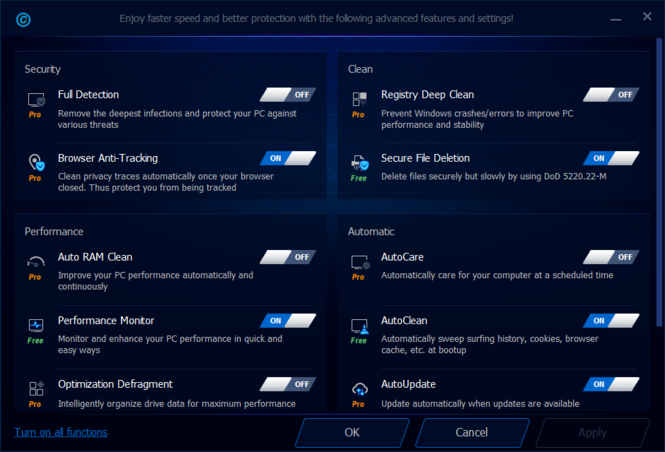Click the Registry Deep Clean title

(x=428, y=95)
